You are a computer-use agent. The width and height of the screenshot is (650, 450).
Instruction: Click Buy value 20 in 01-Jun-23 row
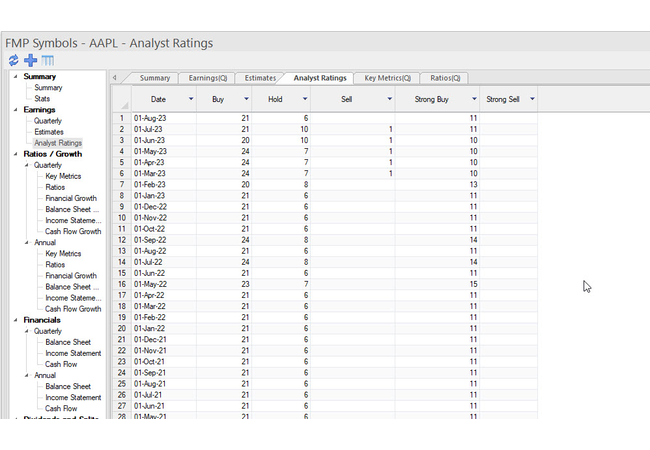(x=223, y=140)
